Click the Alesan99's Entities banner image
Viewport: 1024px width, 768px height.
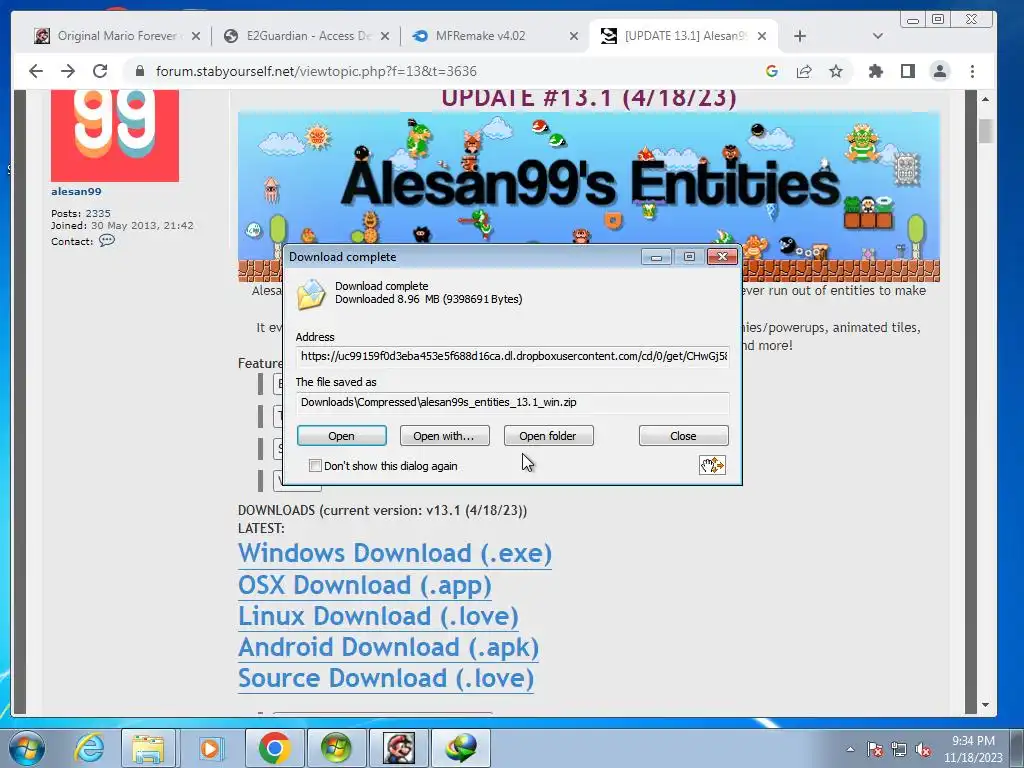tap(588, 196)
